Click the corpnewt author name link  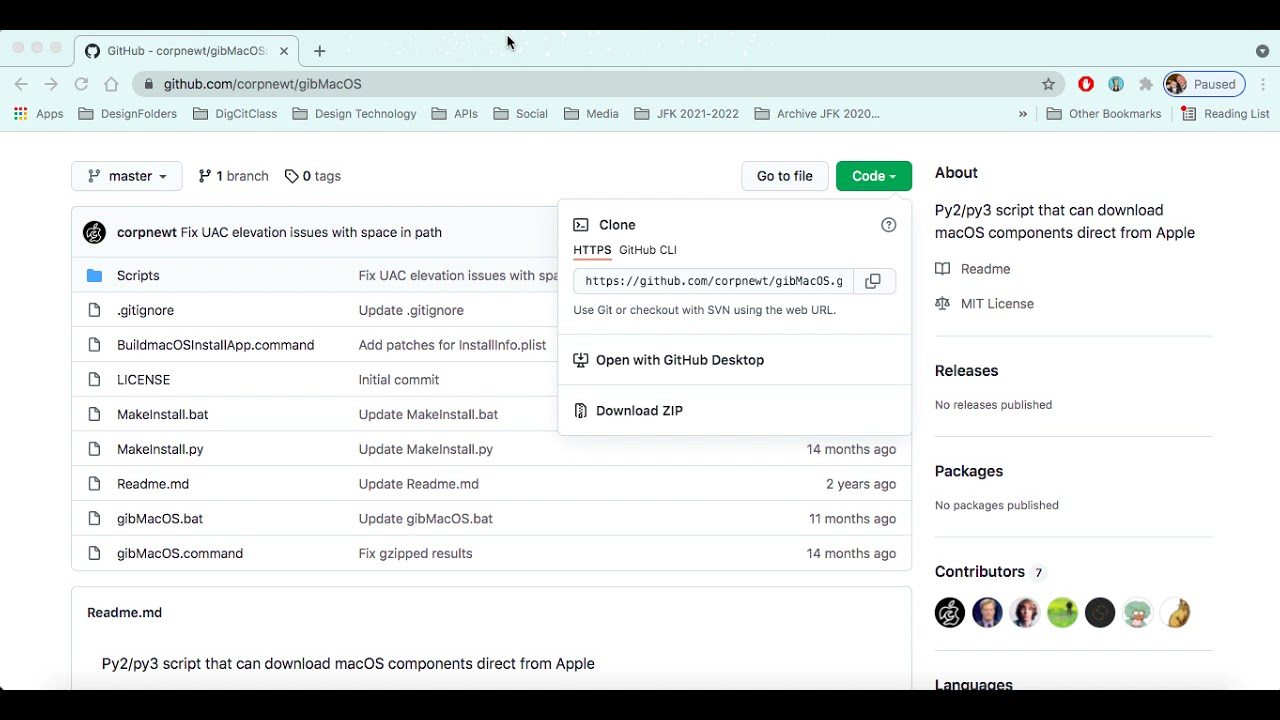coord(147,232)
